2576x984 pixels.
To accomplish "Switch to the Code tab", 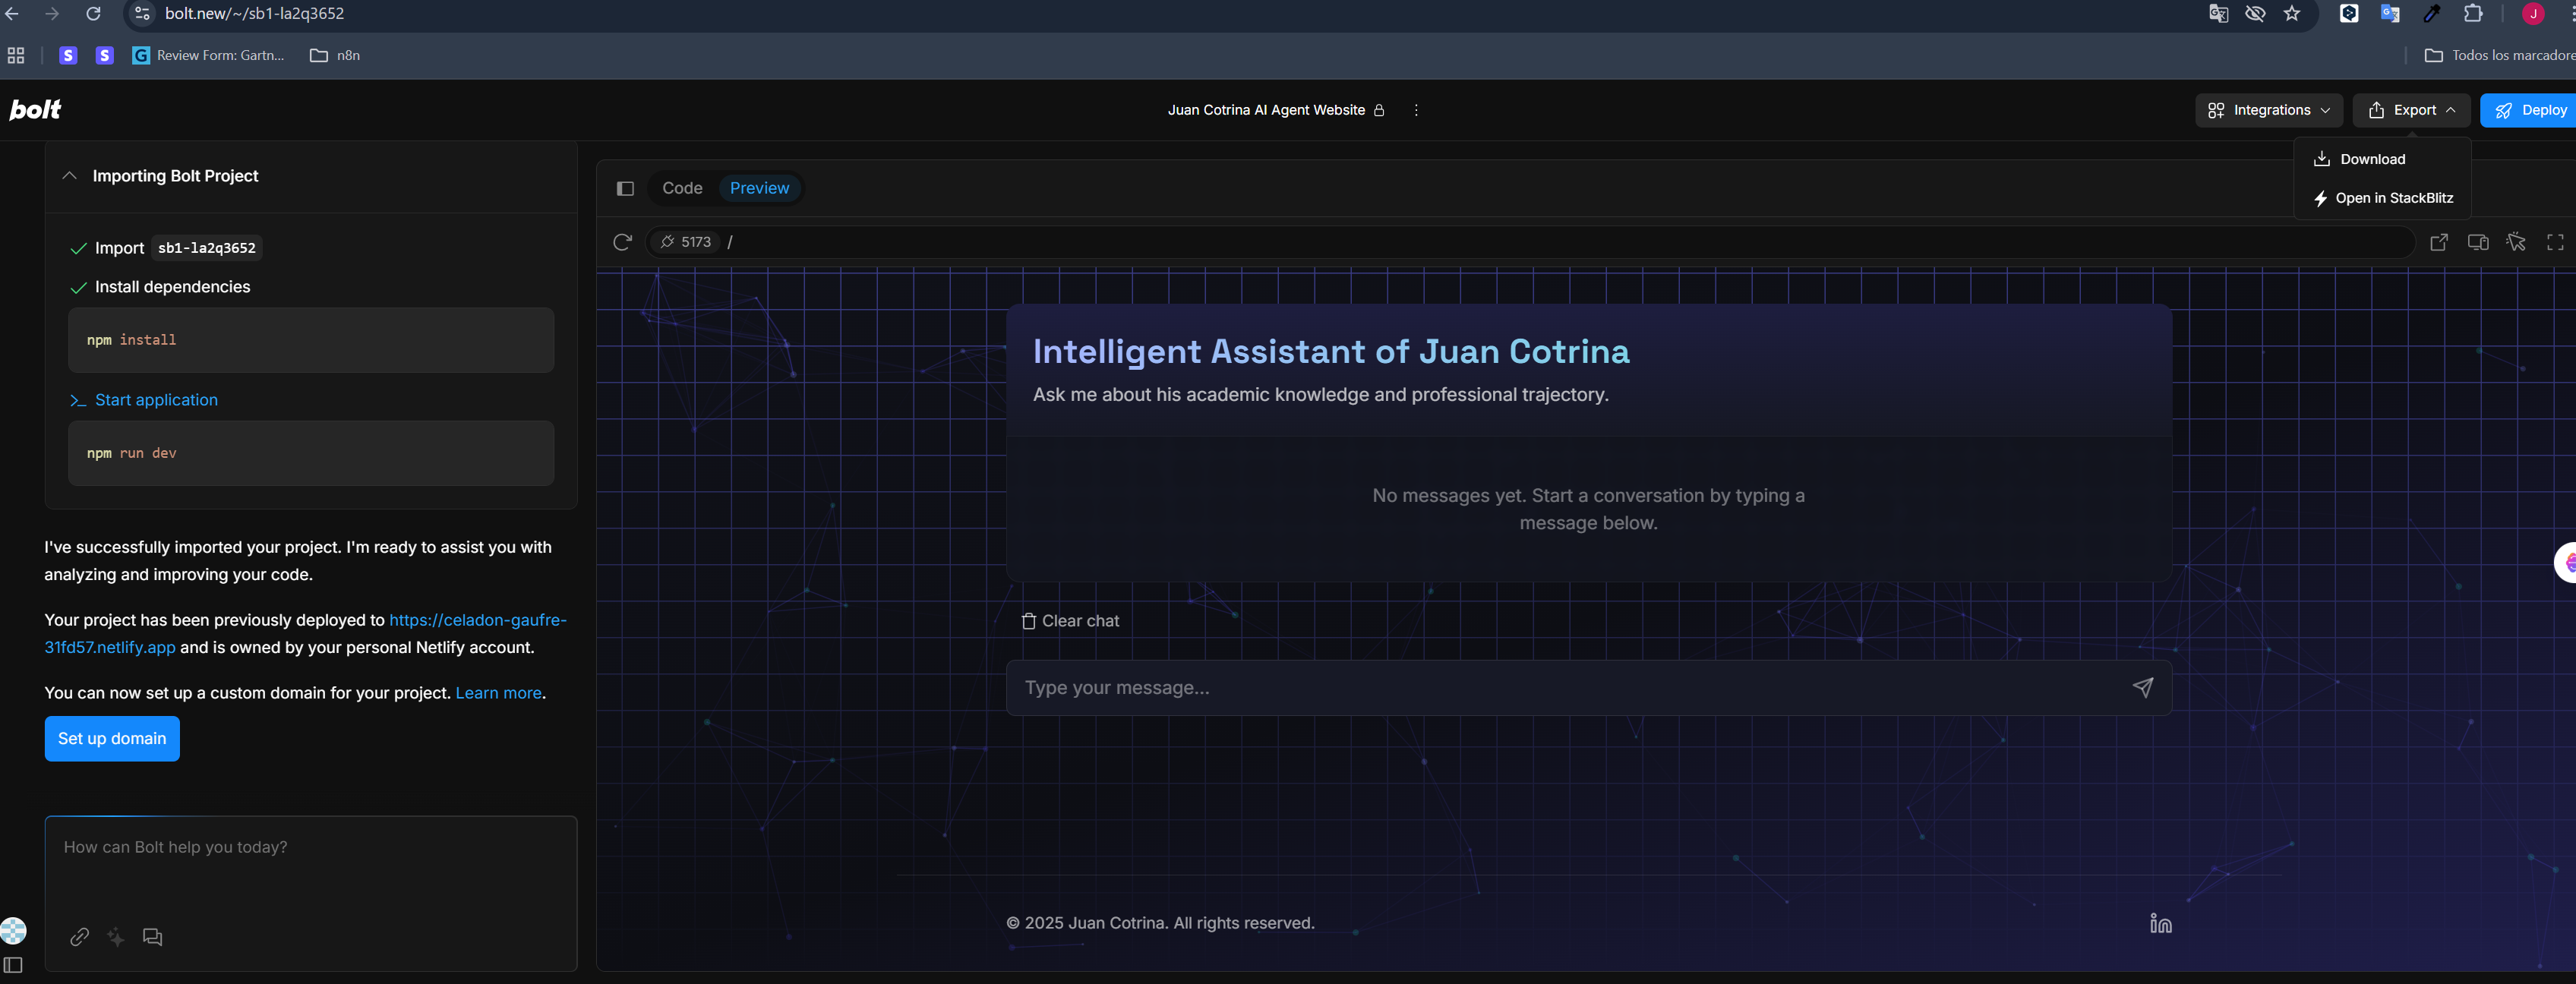I will tap(682, 188).
